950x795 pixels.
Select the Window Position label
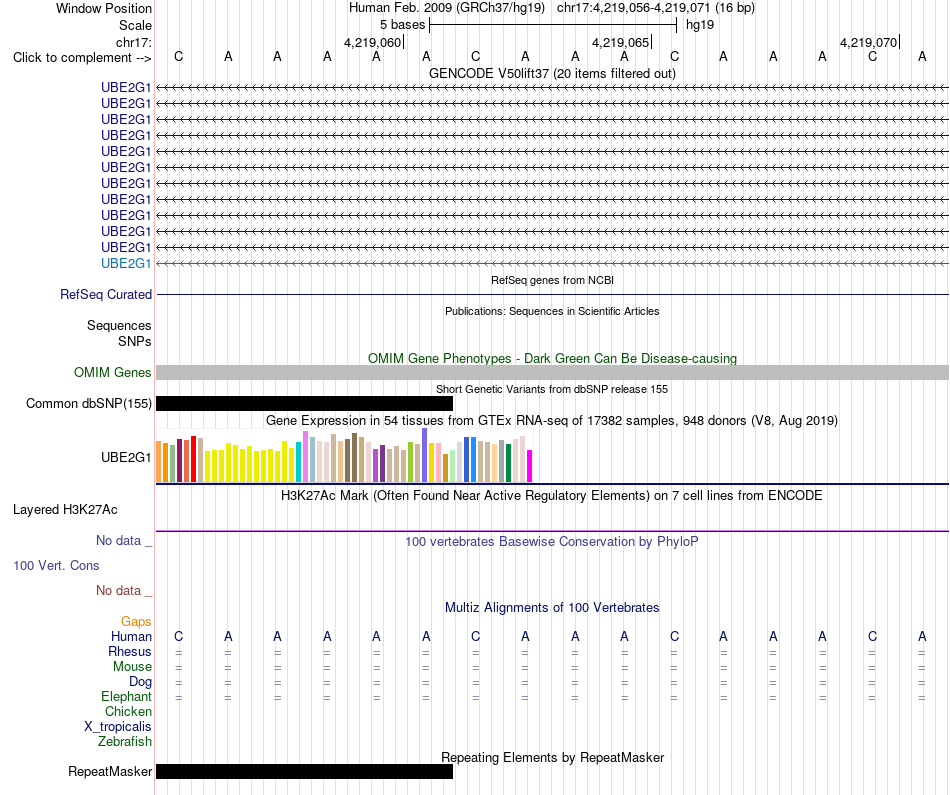pyautogui.click(x=104, y=8)
